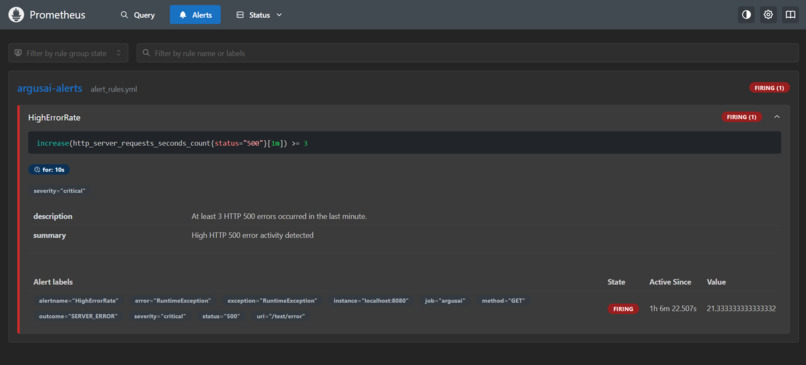Screen dimensions: 806x365
Task: Click the Active Since column header
Action: coord(670,282)
